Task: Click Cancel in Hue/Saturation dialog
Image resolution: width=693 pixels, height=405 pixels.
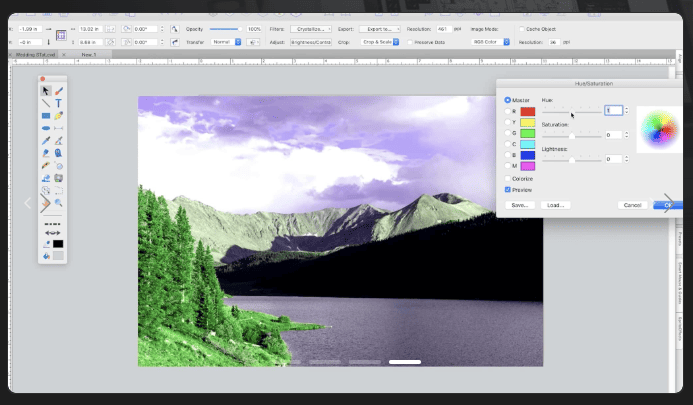Action: 632,205
